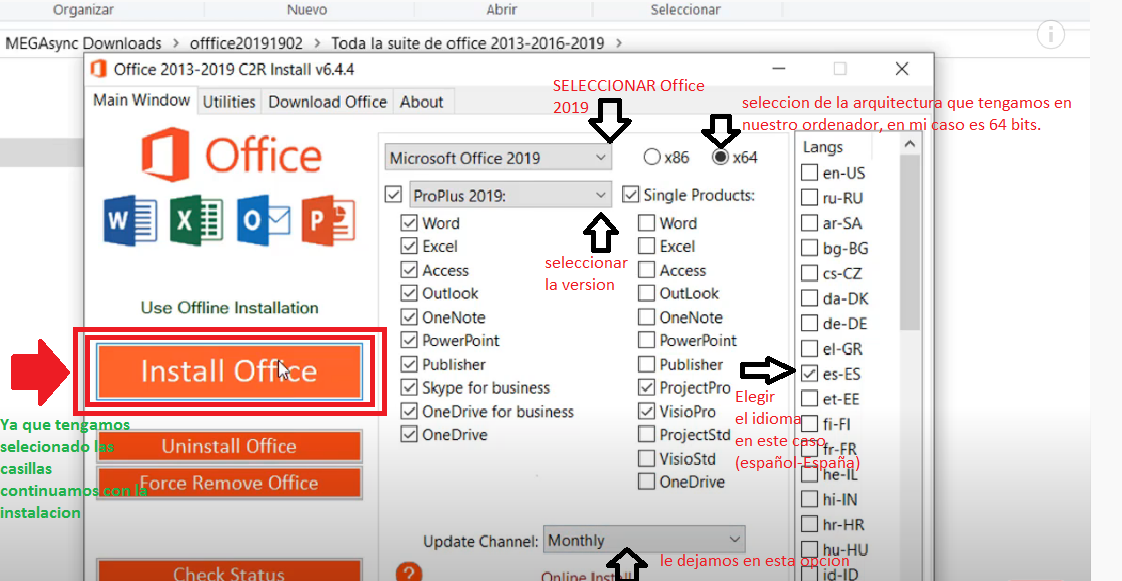Image resolution: width=1122 pixels, height=581 pixels.
Task: Open the Update Channel Monthly dropdown
Action: click(x=644, y=540)
